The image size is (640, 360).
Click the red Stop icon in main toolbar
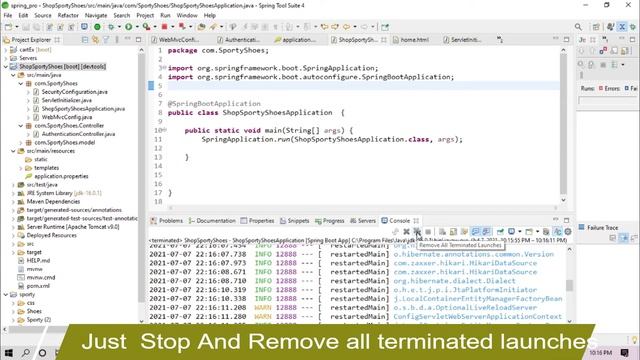pyautogui.click(x=164, y=27)
